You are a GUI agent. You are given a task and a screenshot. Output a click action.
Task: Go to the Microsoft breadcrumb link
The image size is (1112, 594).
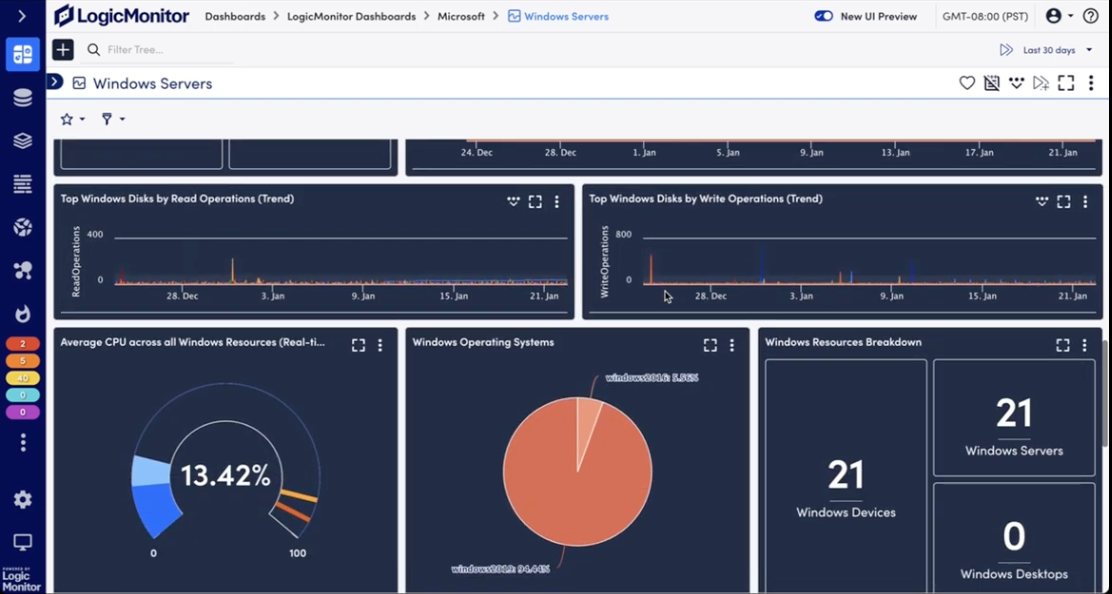click(x=461, y=16)
